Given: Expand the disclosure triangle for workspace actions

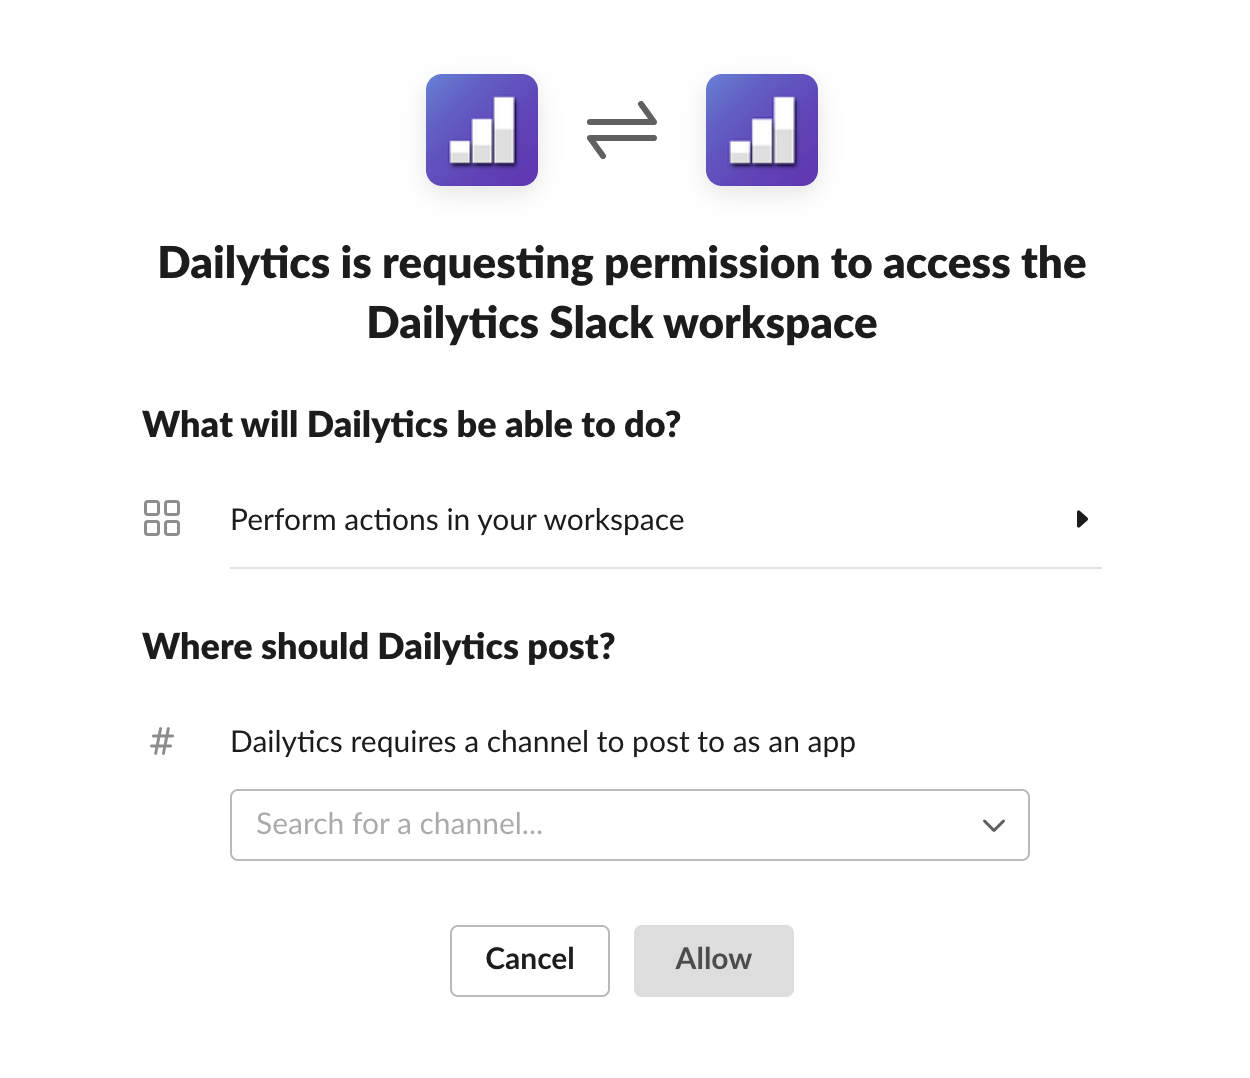Looking at the screenshot, I should [1082, 519].
